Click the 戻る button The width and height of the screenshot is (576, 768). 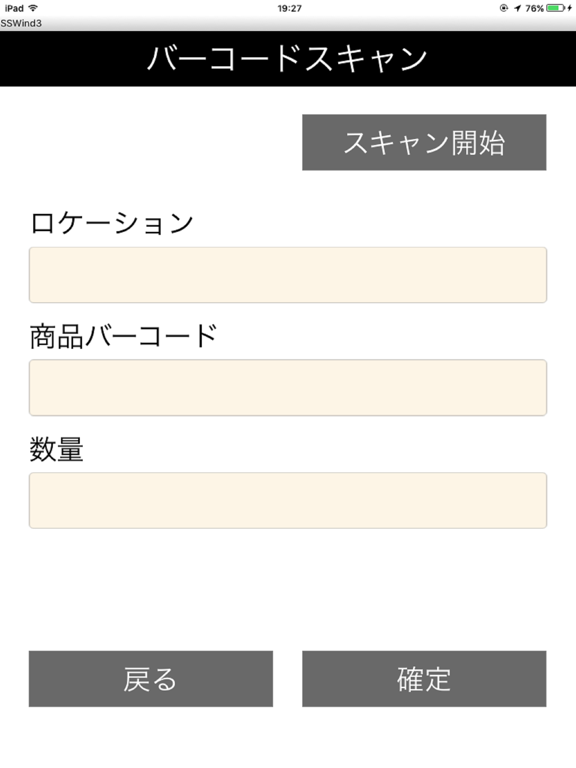151,679
